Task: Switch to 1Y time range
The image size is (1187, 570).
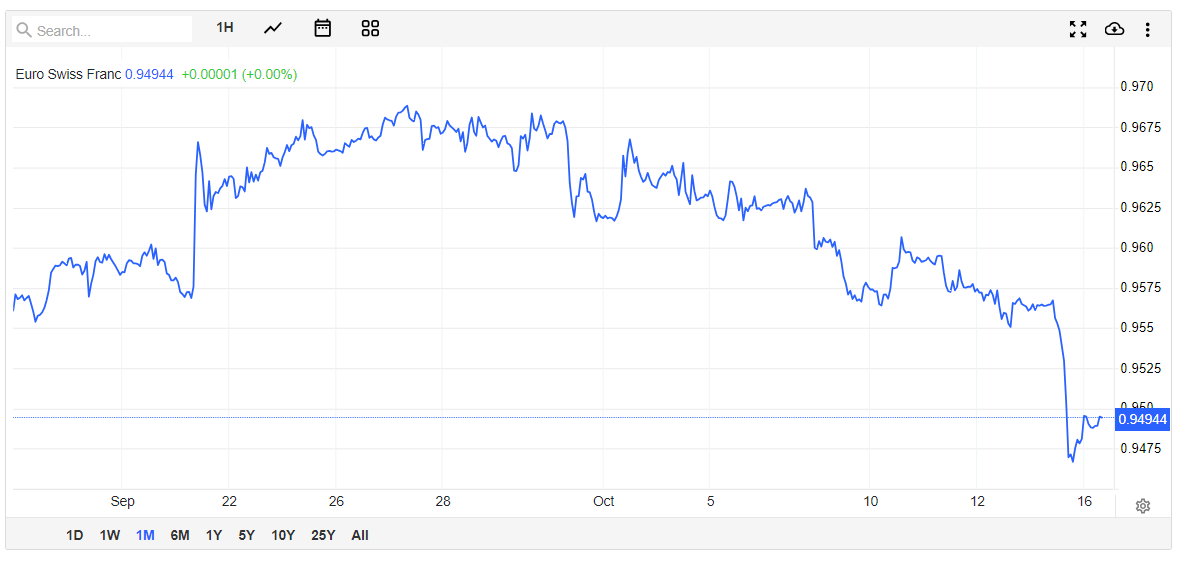Action: coord(214,535)
